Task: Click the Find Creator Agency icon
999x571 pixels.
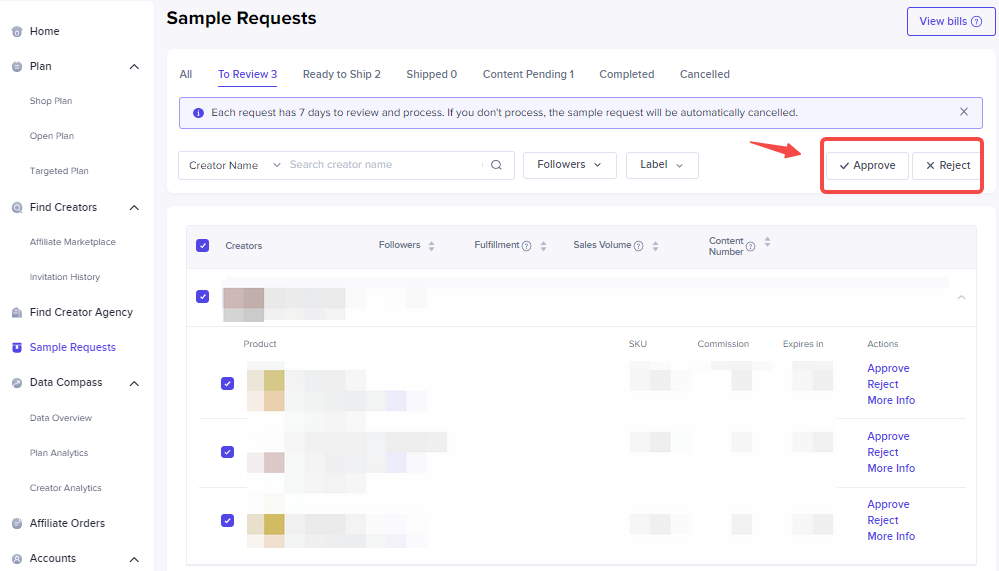Action: [17, 313]
